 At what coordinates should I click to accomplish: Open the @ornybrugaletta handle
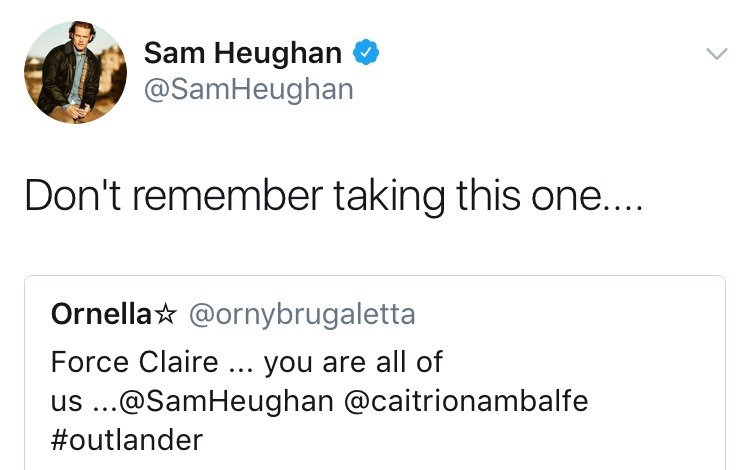(x=302, y=315)
